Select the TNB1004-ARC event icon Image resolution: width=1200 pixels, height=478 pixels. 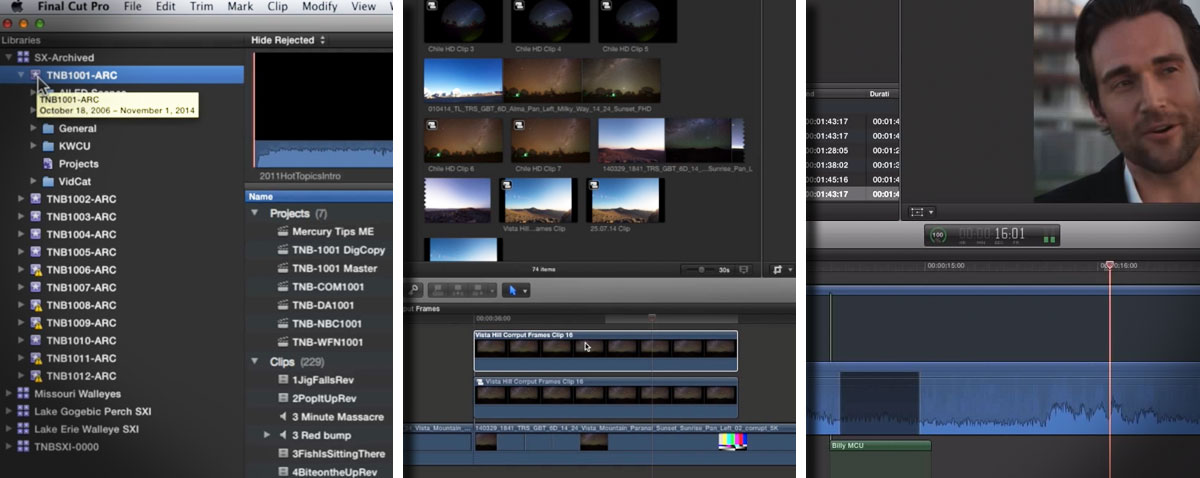(x=37, y=234)
